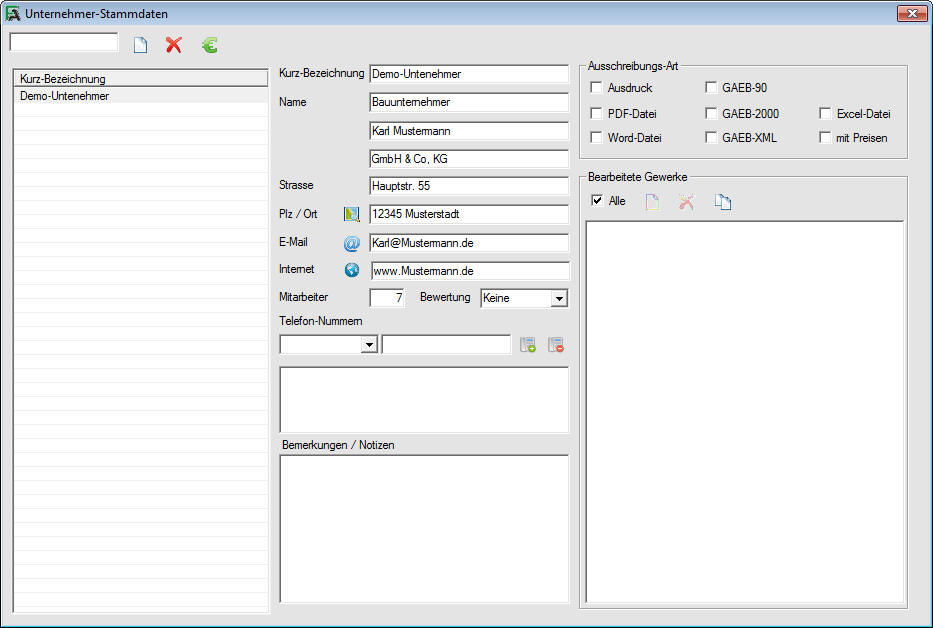The height and width of the screenshot is (628, 933).
Task: Click the Bemerkungen / Notizen text area
Action: (x=424, y=529)
